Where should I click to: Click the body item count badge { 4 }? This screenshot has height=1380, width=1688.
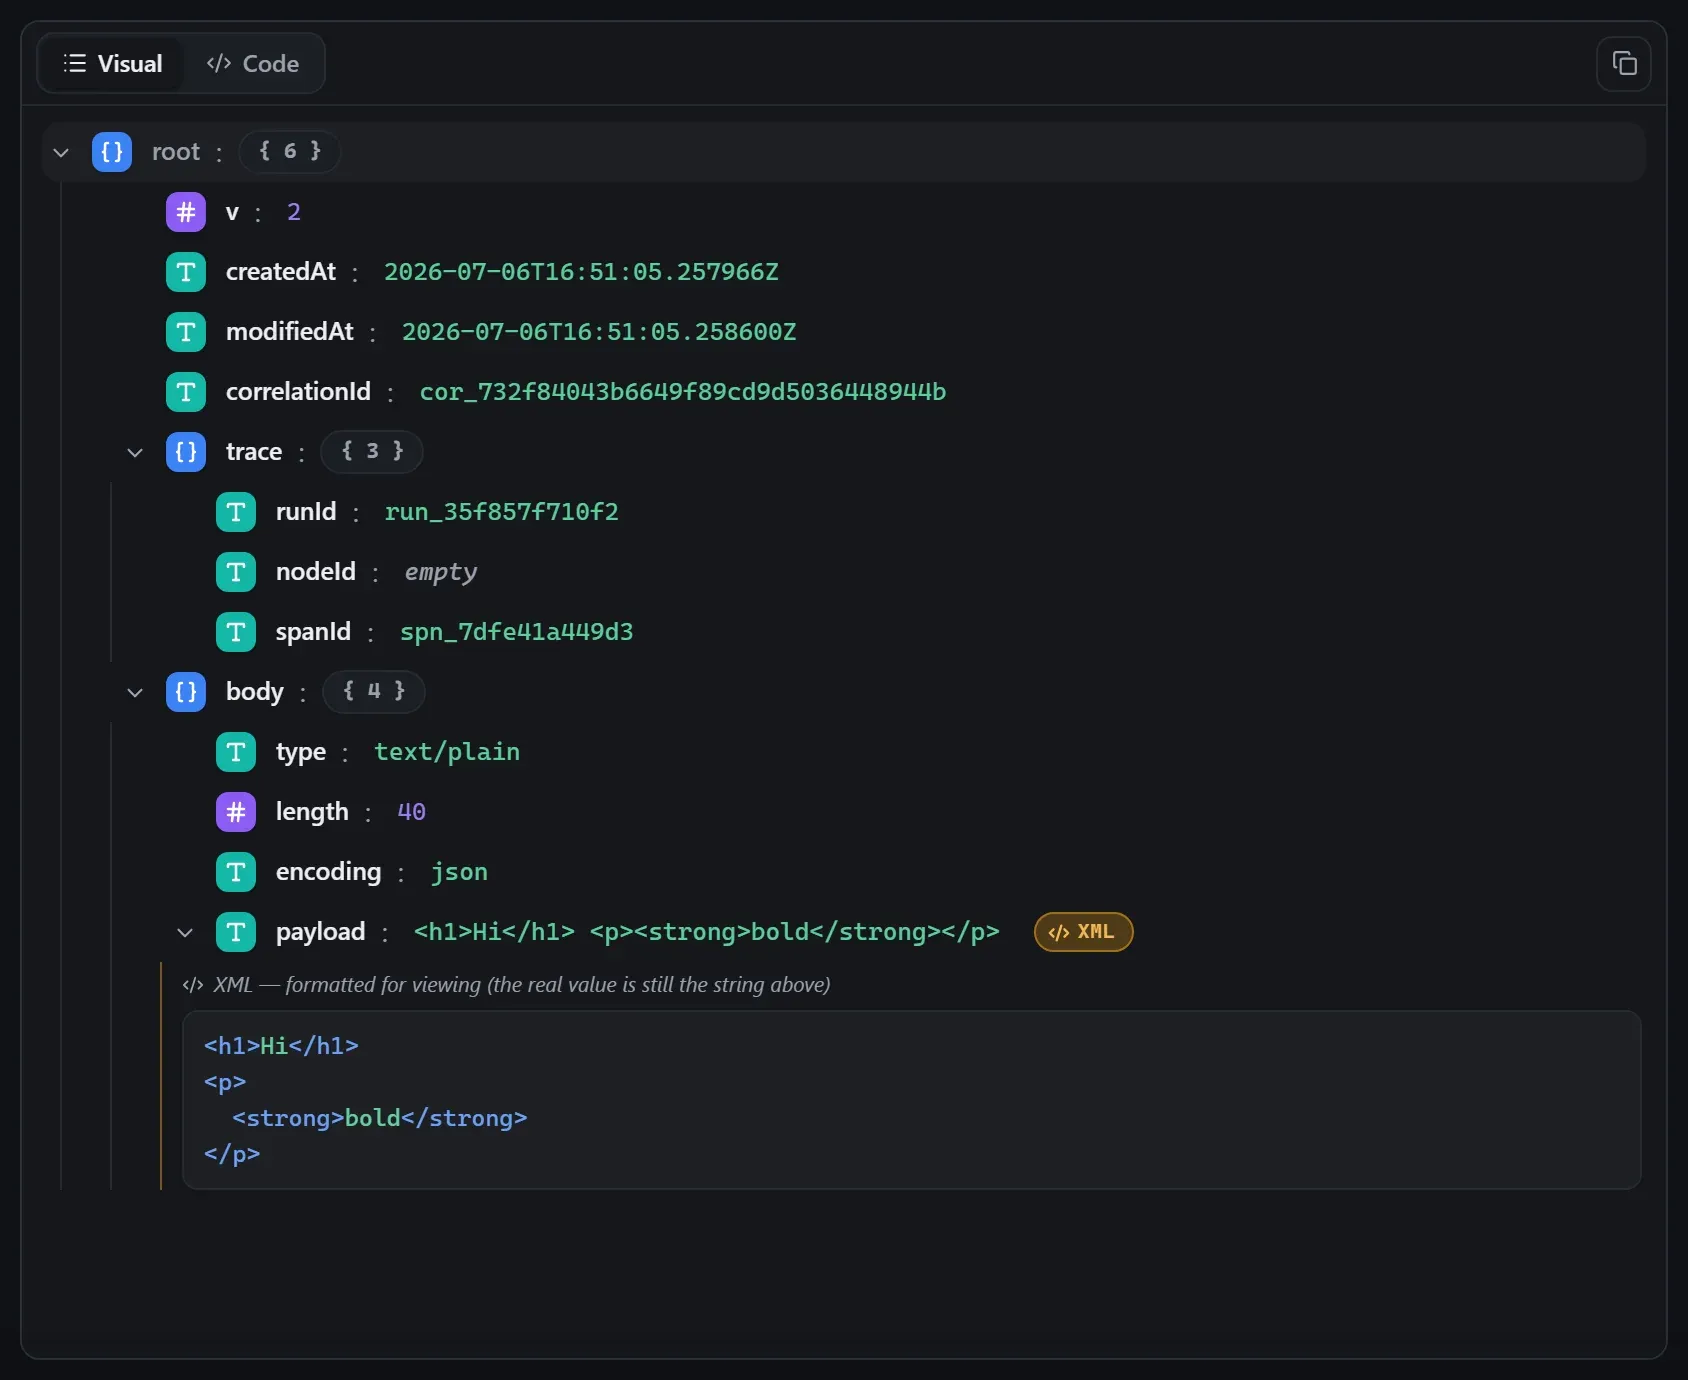pos(374,692)
